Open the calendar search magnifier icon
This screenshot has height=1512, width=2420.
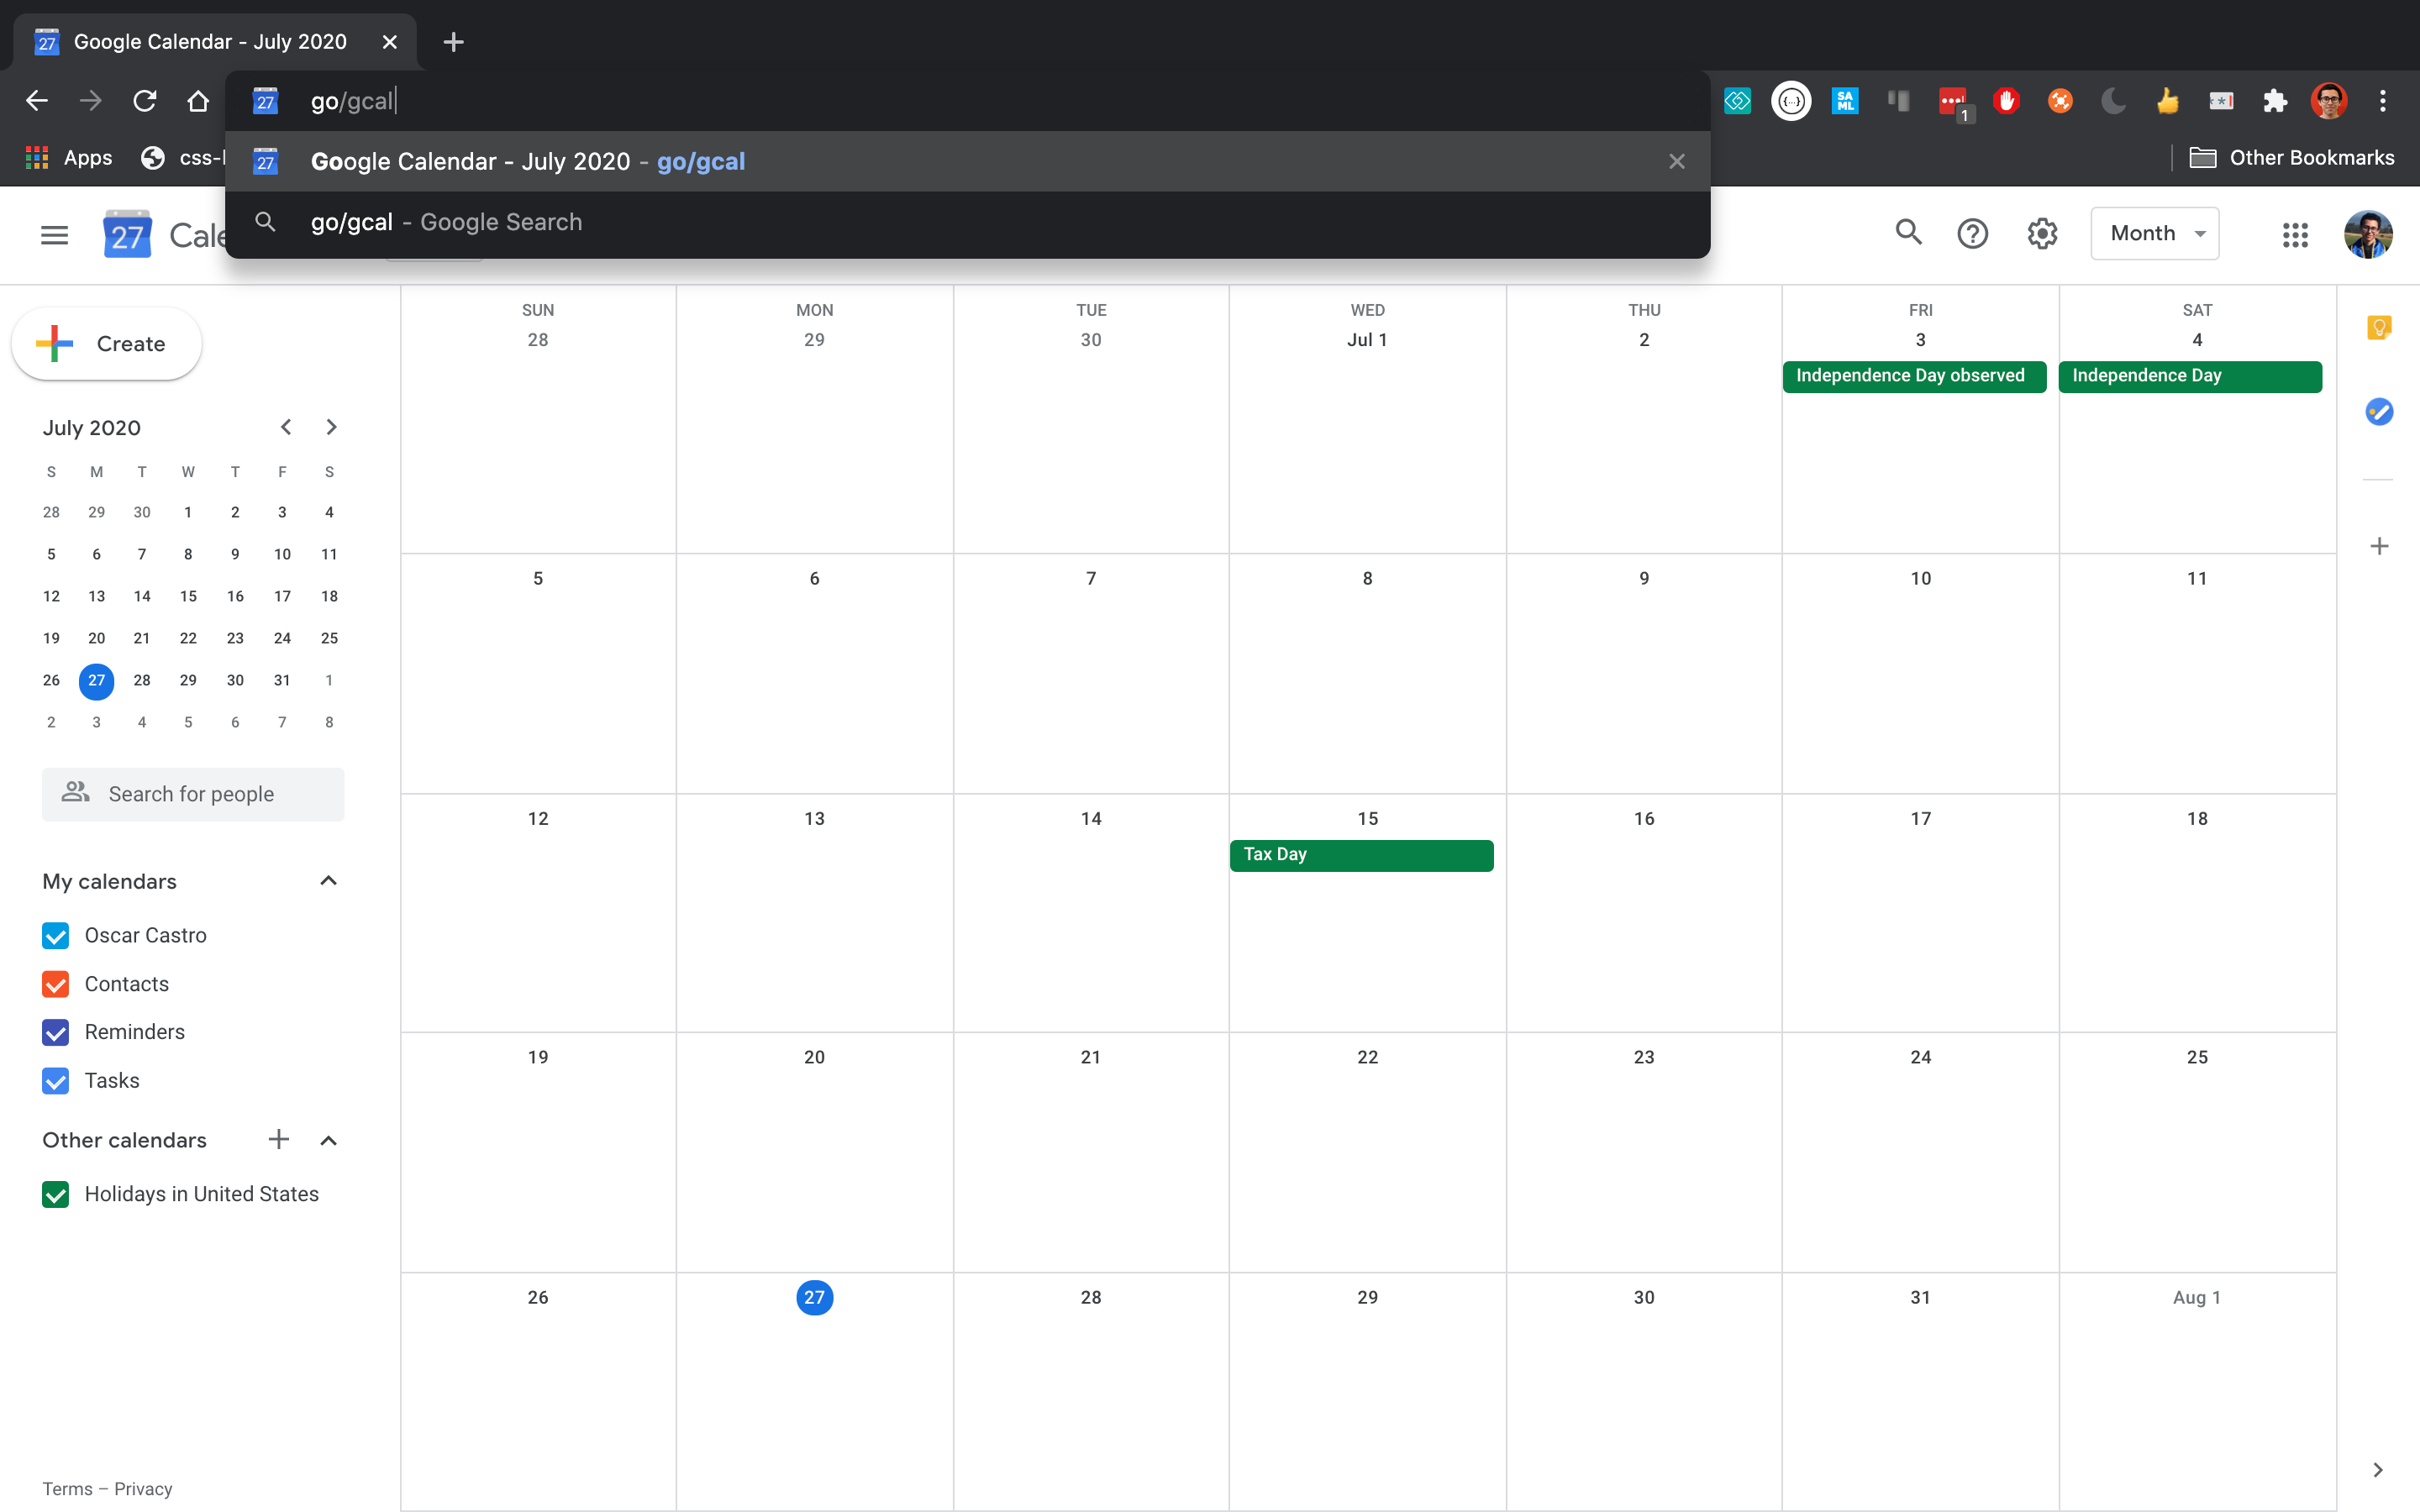pos(1908,233)
